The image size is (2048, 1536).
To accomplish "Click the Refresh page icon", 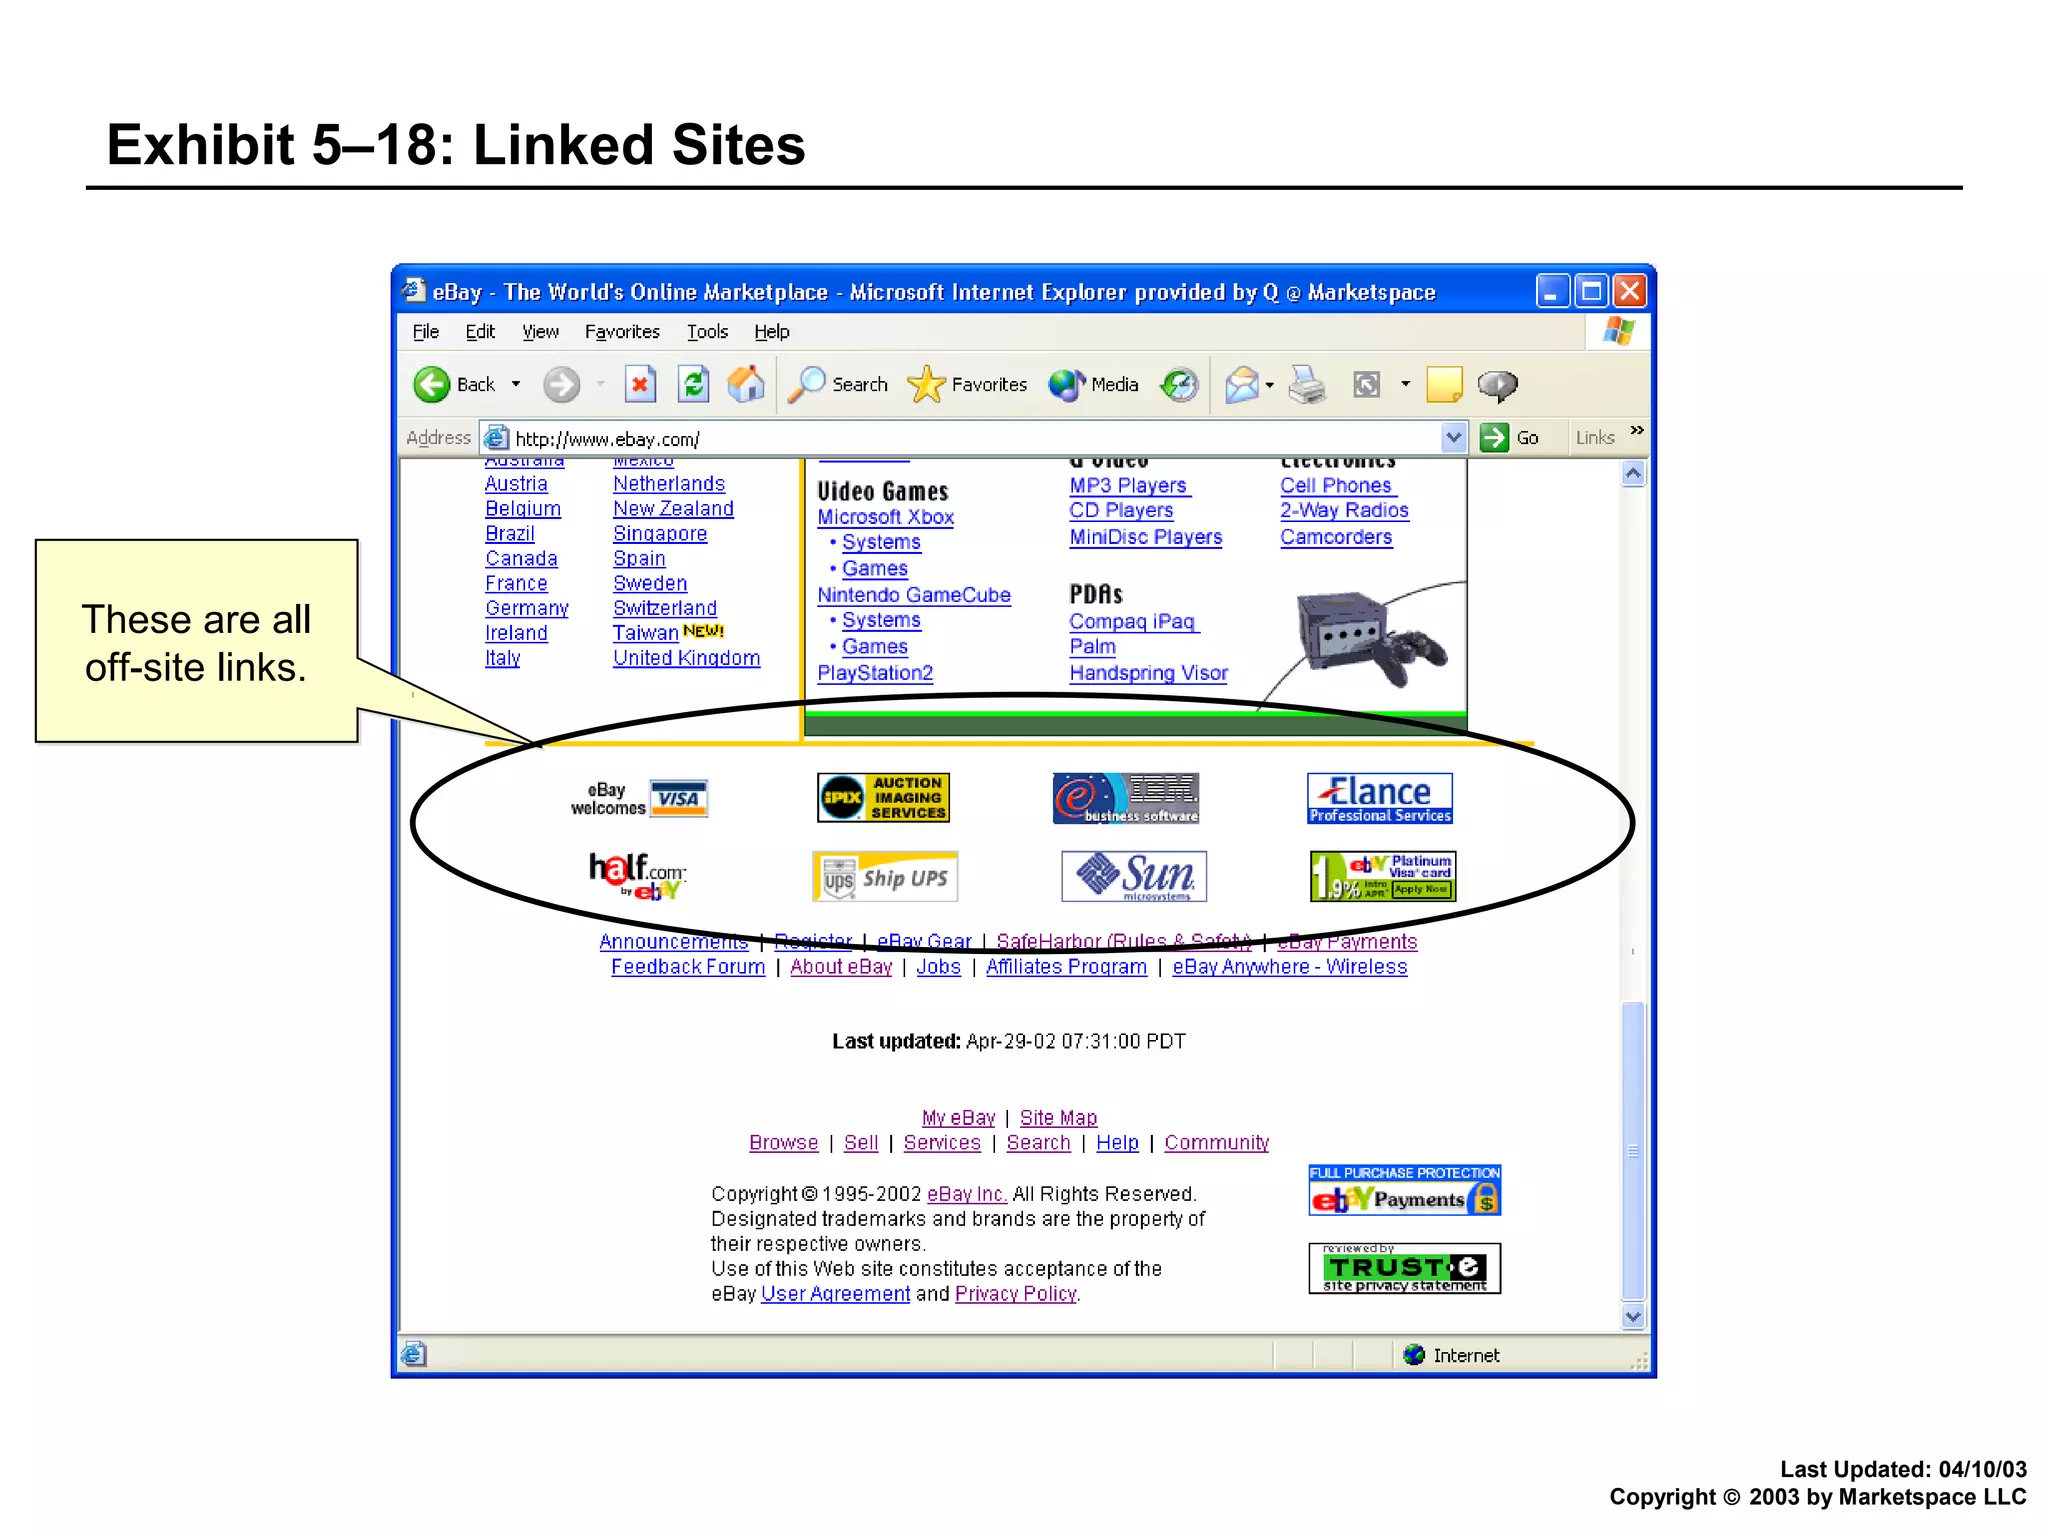I will pos(693,385).
